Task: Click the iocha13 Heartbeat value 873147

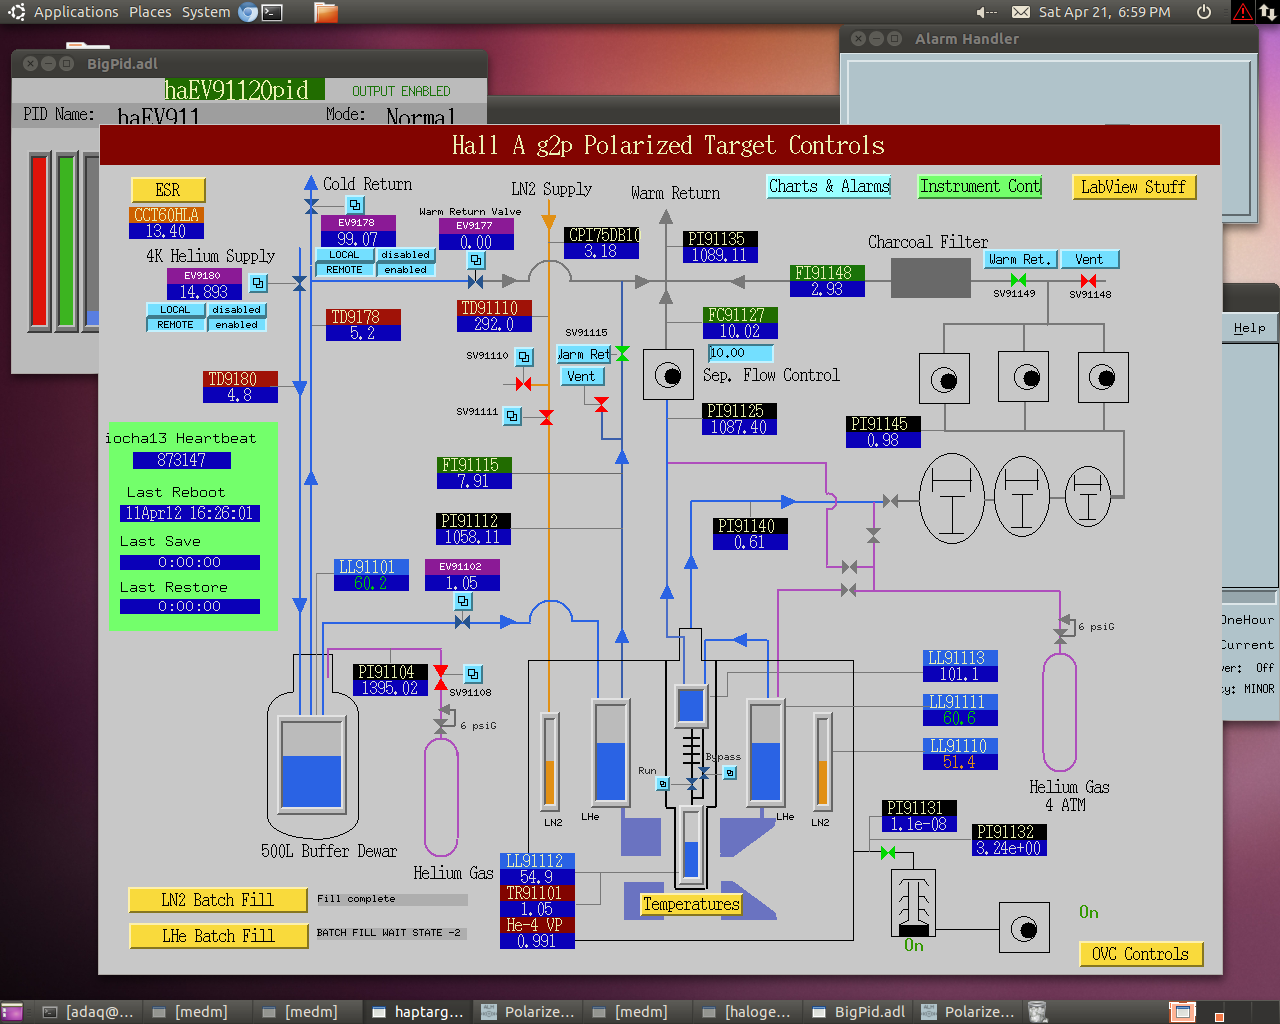Action: click(182, 460)
